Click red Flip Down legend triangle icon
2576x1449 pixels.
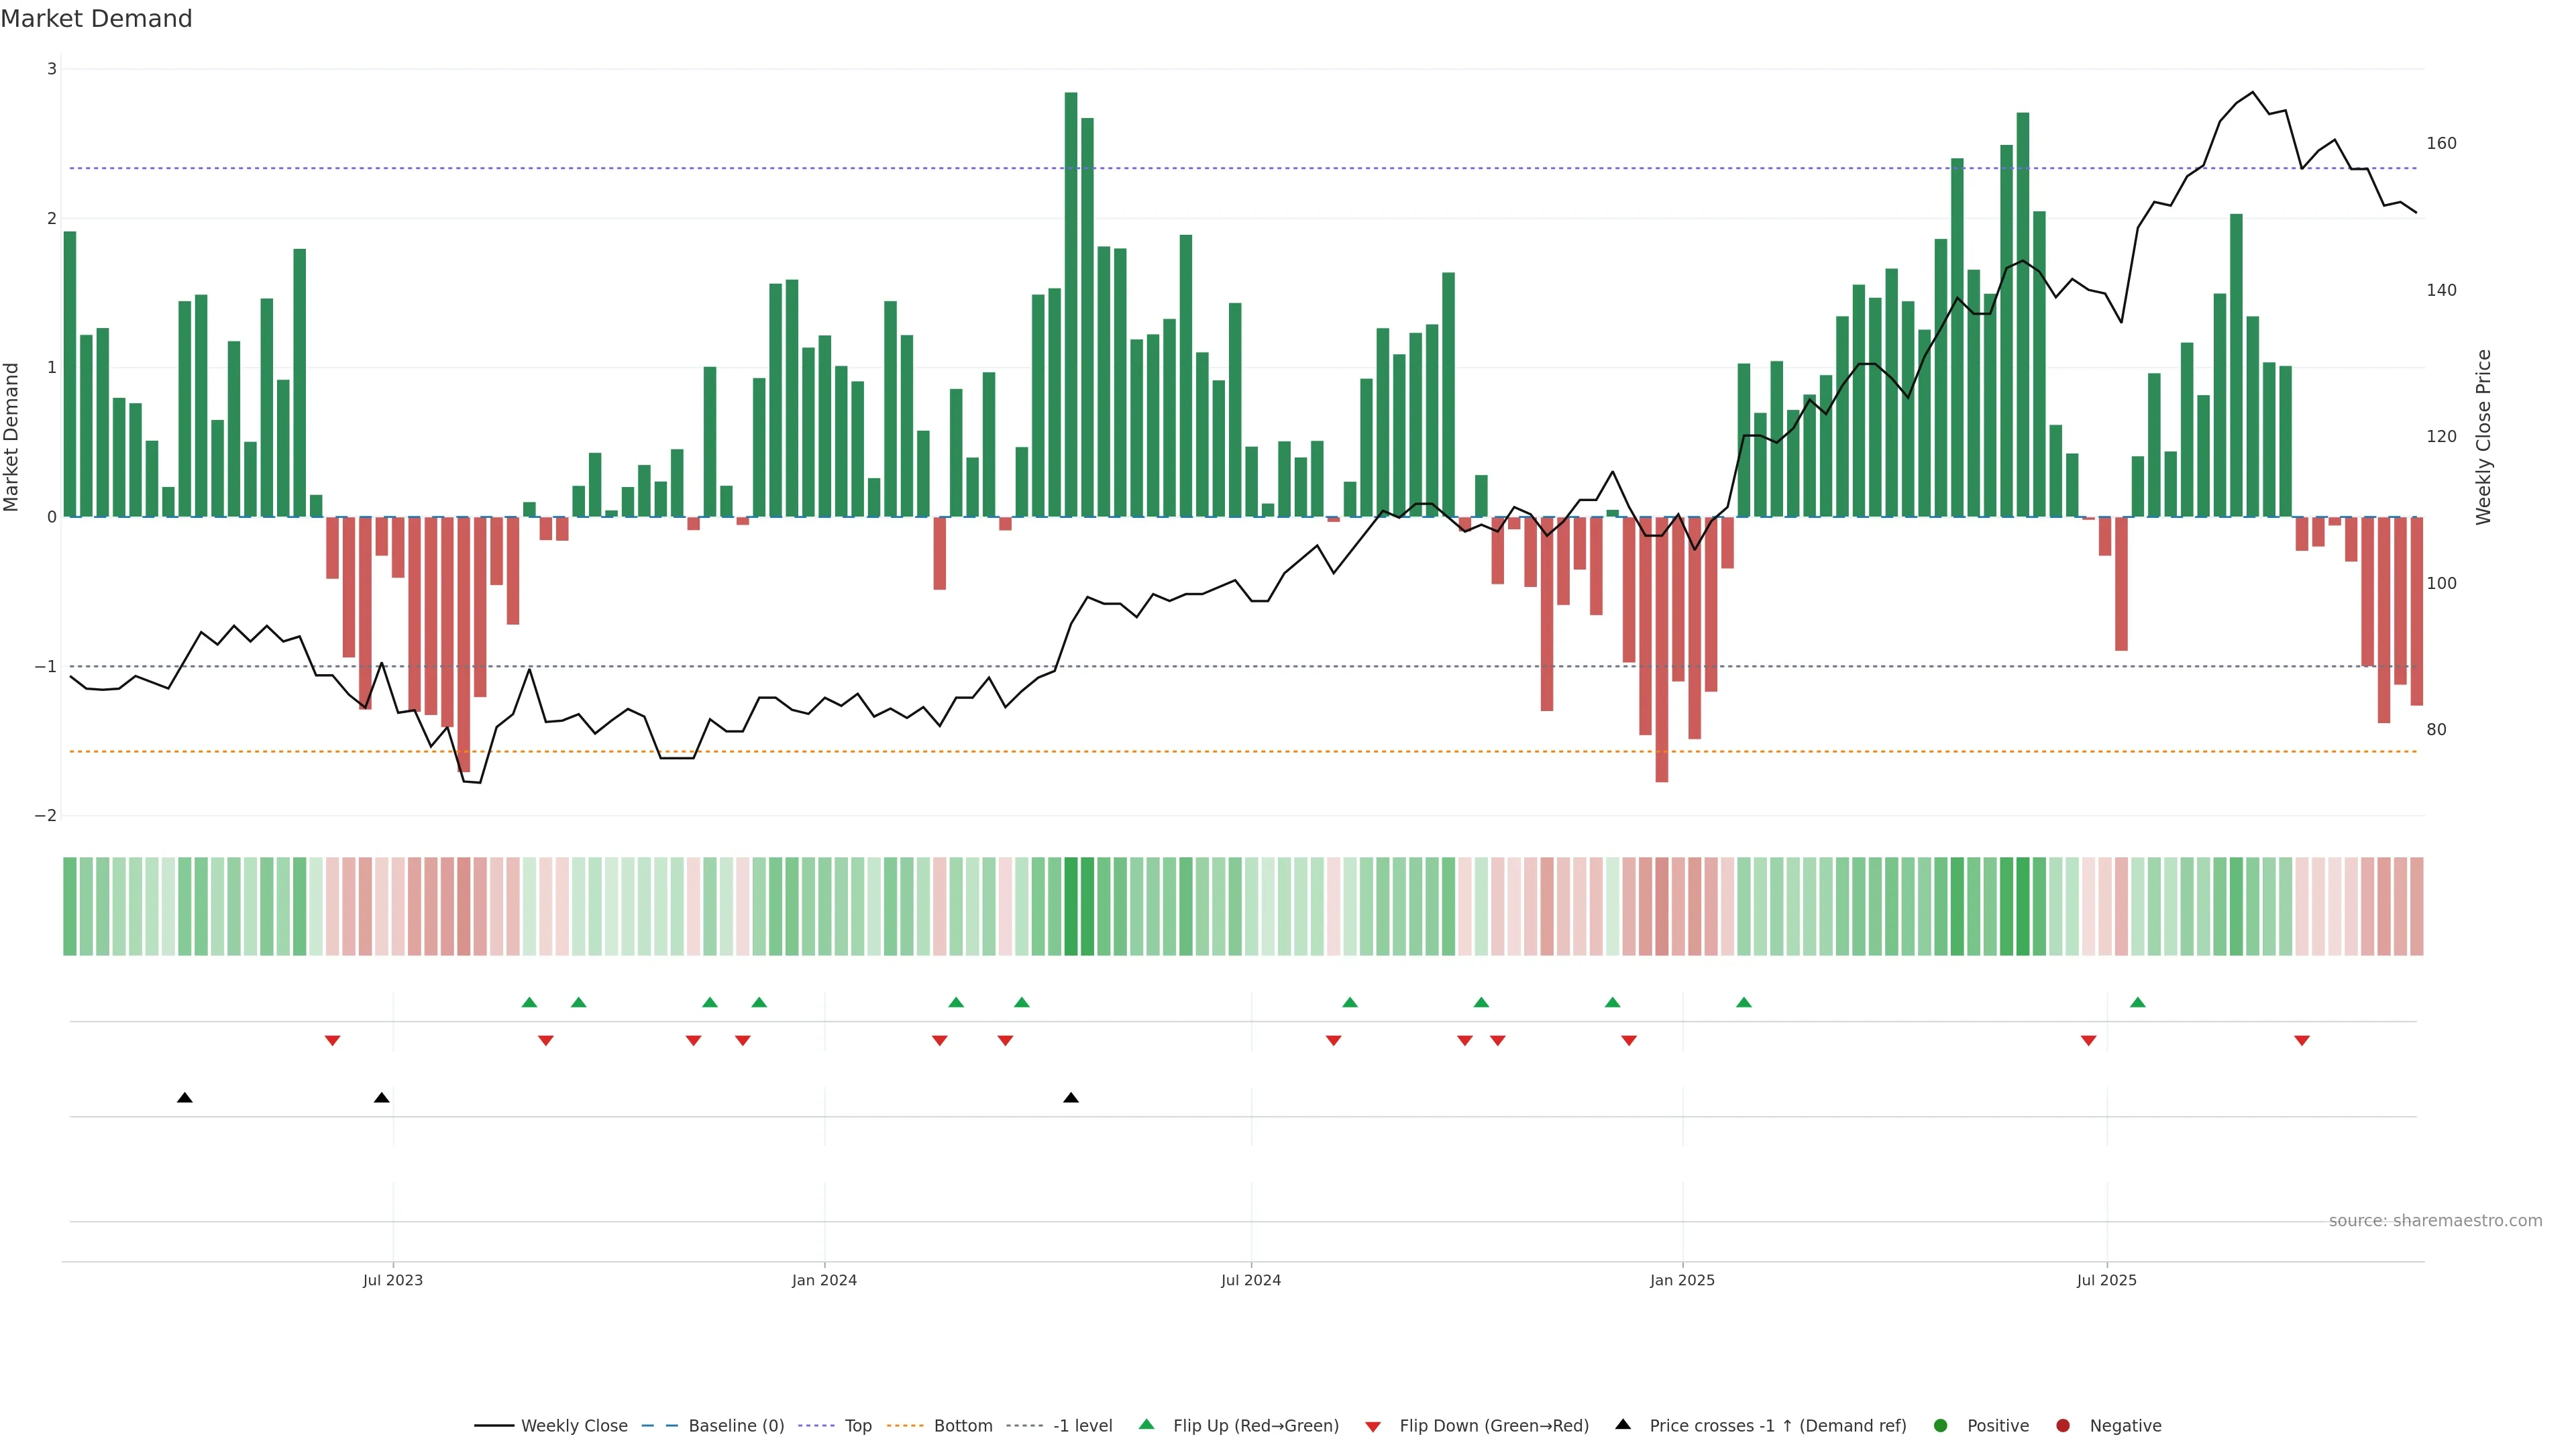pos(1373,1427)
